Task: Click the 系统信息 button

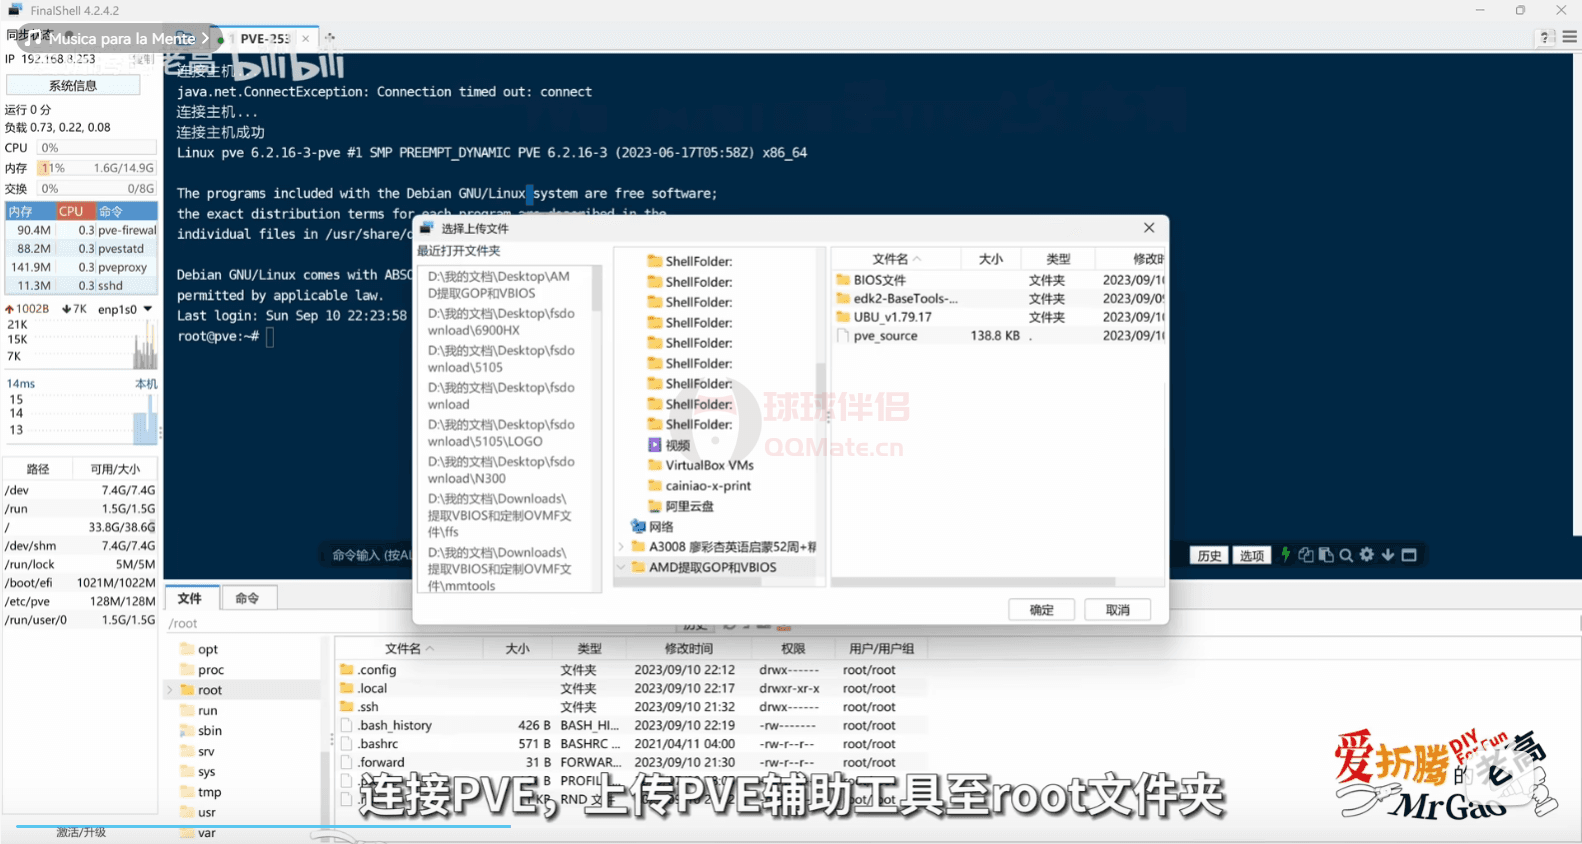Action: click(73, 86)
